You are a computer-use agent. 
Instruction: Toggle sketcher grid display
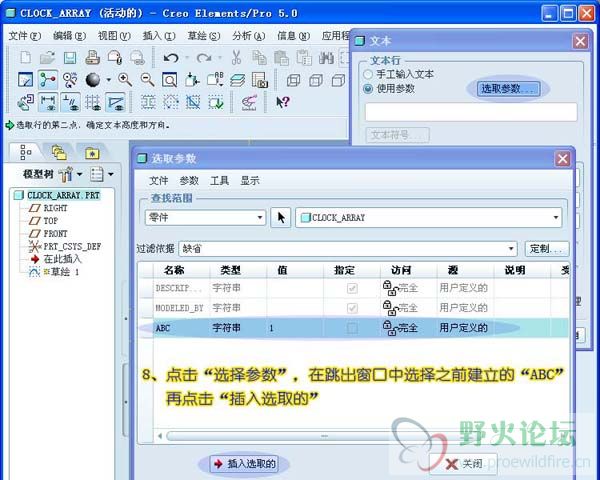click(x=93, y=102)
